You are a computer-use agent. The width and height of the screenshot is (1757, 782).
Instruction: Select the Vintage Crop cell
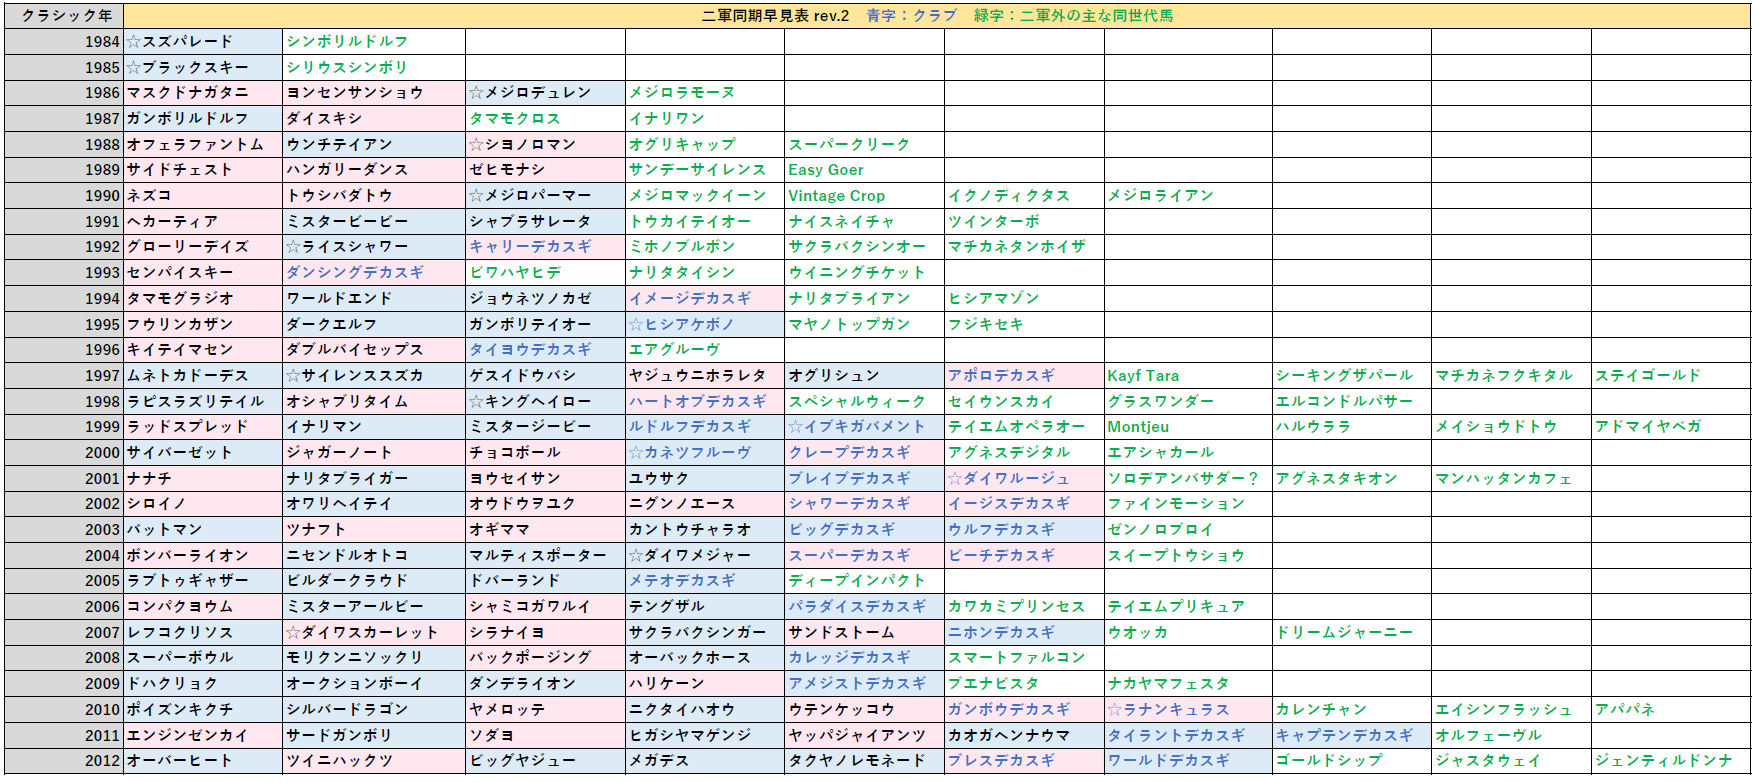tap(863, 196)
